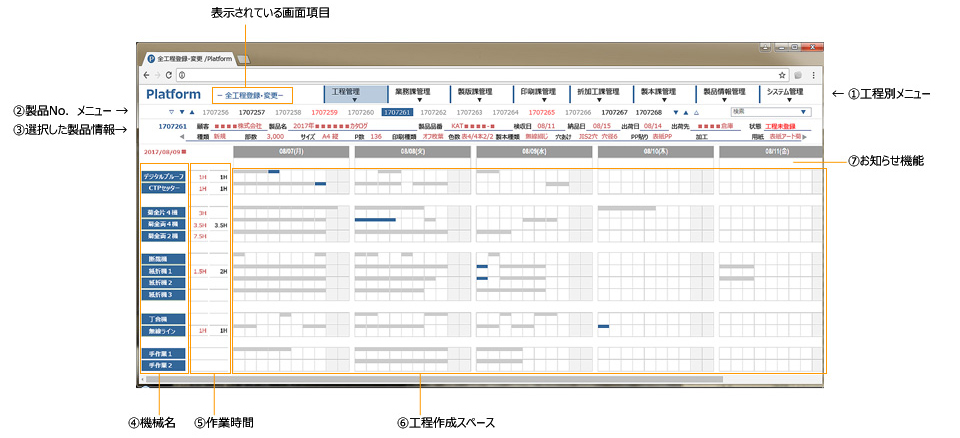The width and height of the screenshot is (960, 438).
Task: Go back with the browser back arrow
Action: (146, 75)
